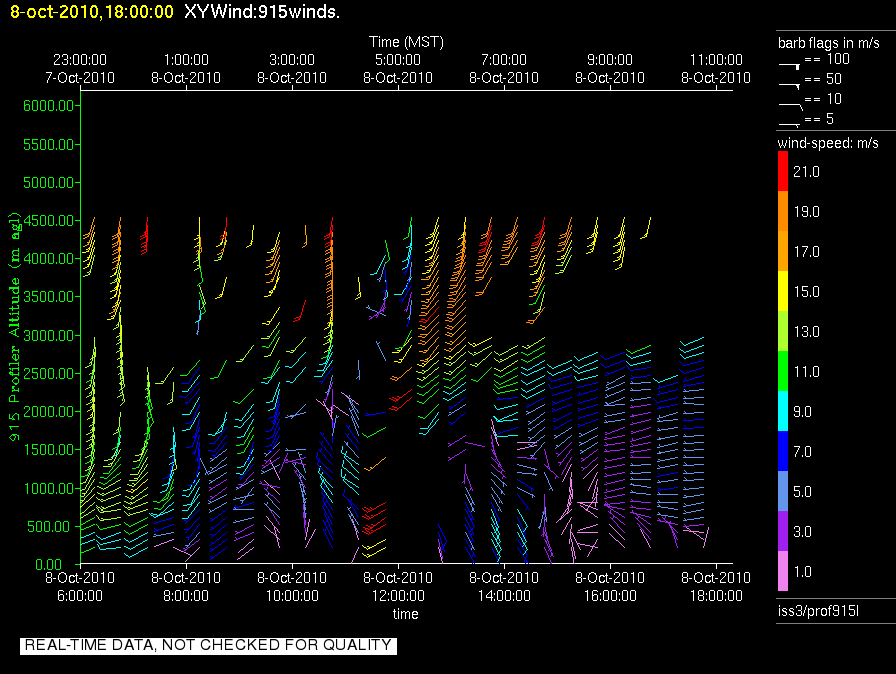Click the 2000.00 altitude tick label

[49, 412]
